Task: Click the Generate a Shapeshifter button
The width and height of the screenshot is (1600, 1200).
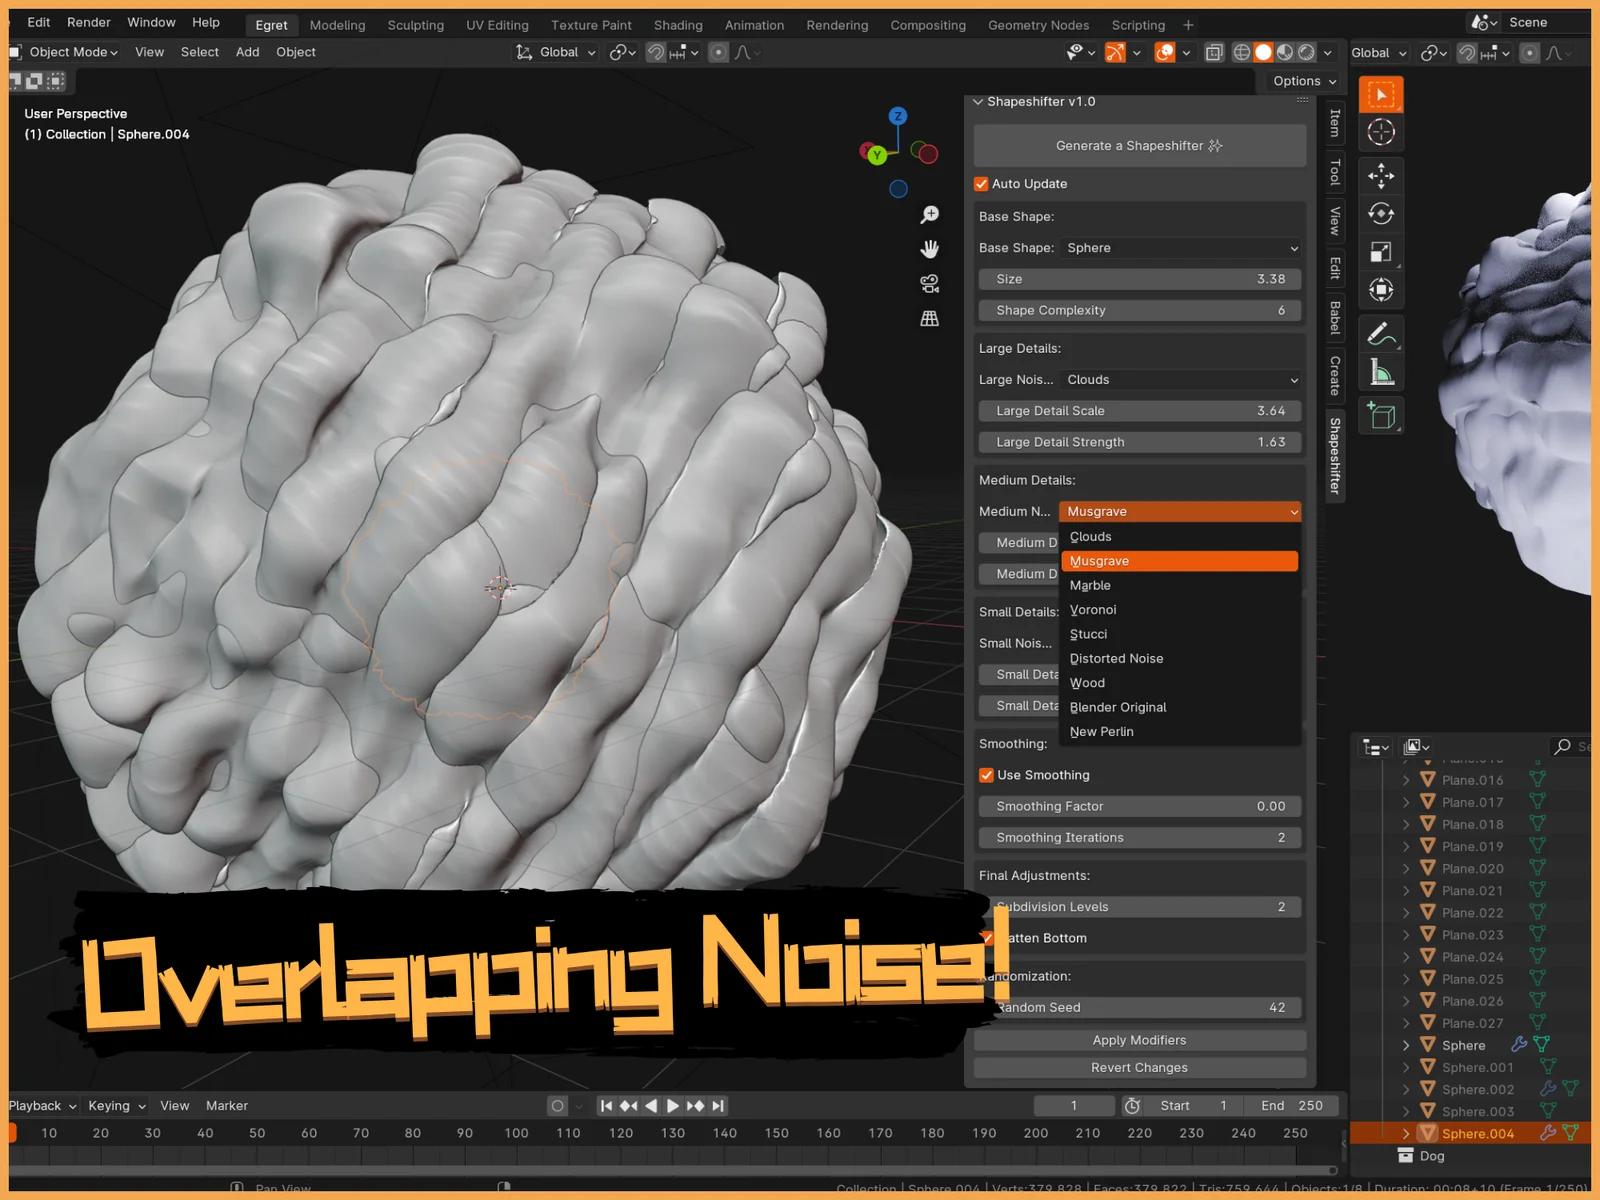Action: click(x=1139, y=145)
